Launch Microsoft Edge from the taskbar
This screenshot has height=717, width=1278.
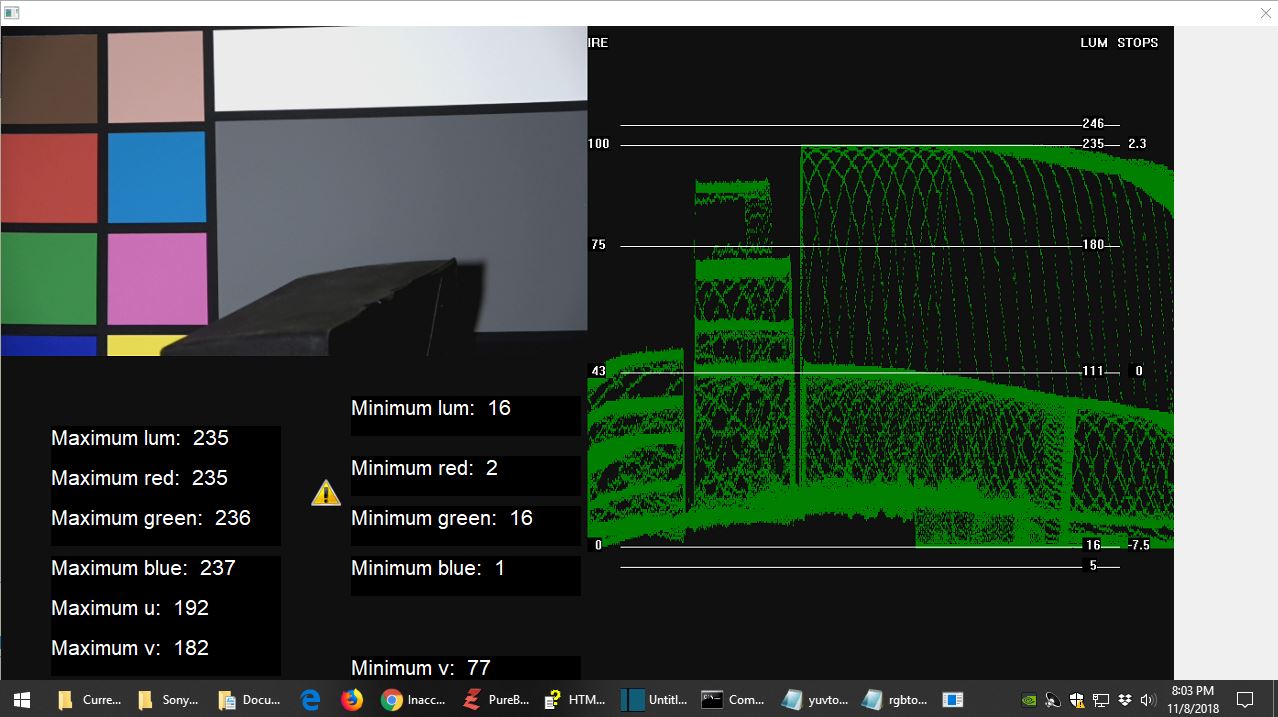310,699
